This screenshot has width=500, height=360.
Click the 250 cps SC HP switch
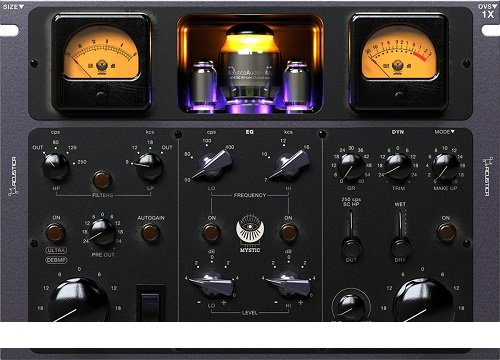[x=351, y=246]
